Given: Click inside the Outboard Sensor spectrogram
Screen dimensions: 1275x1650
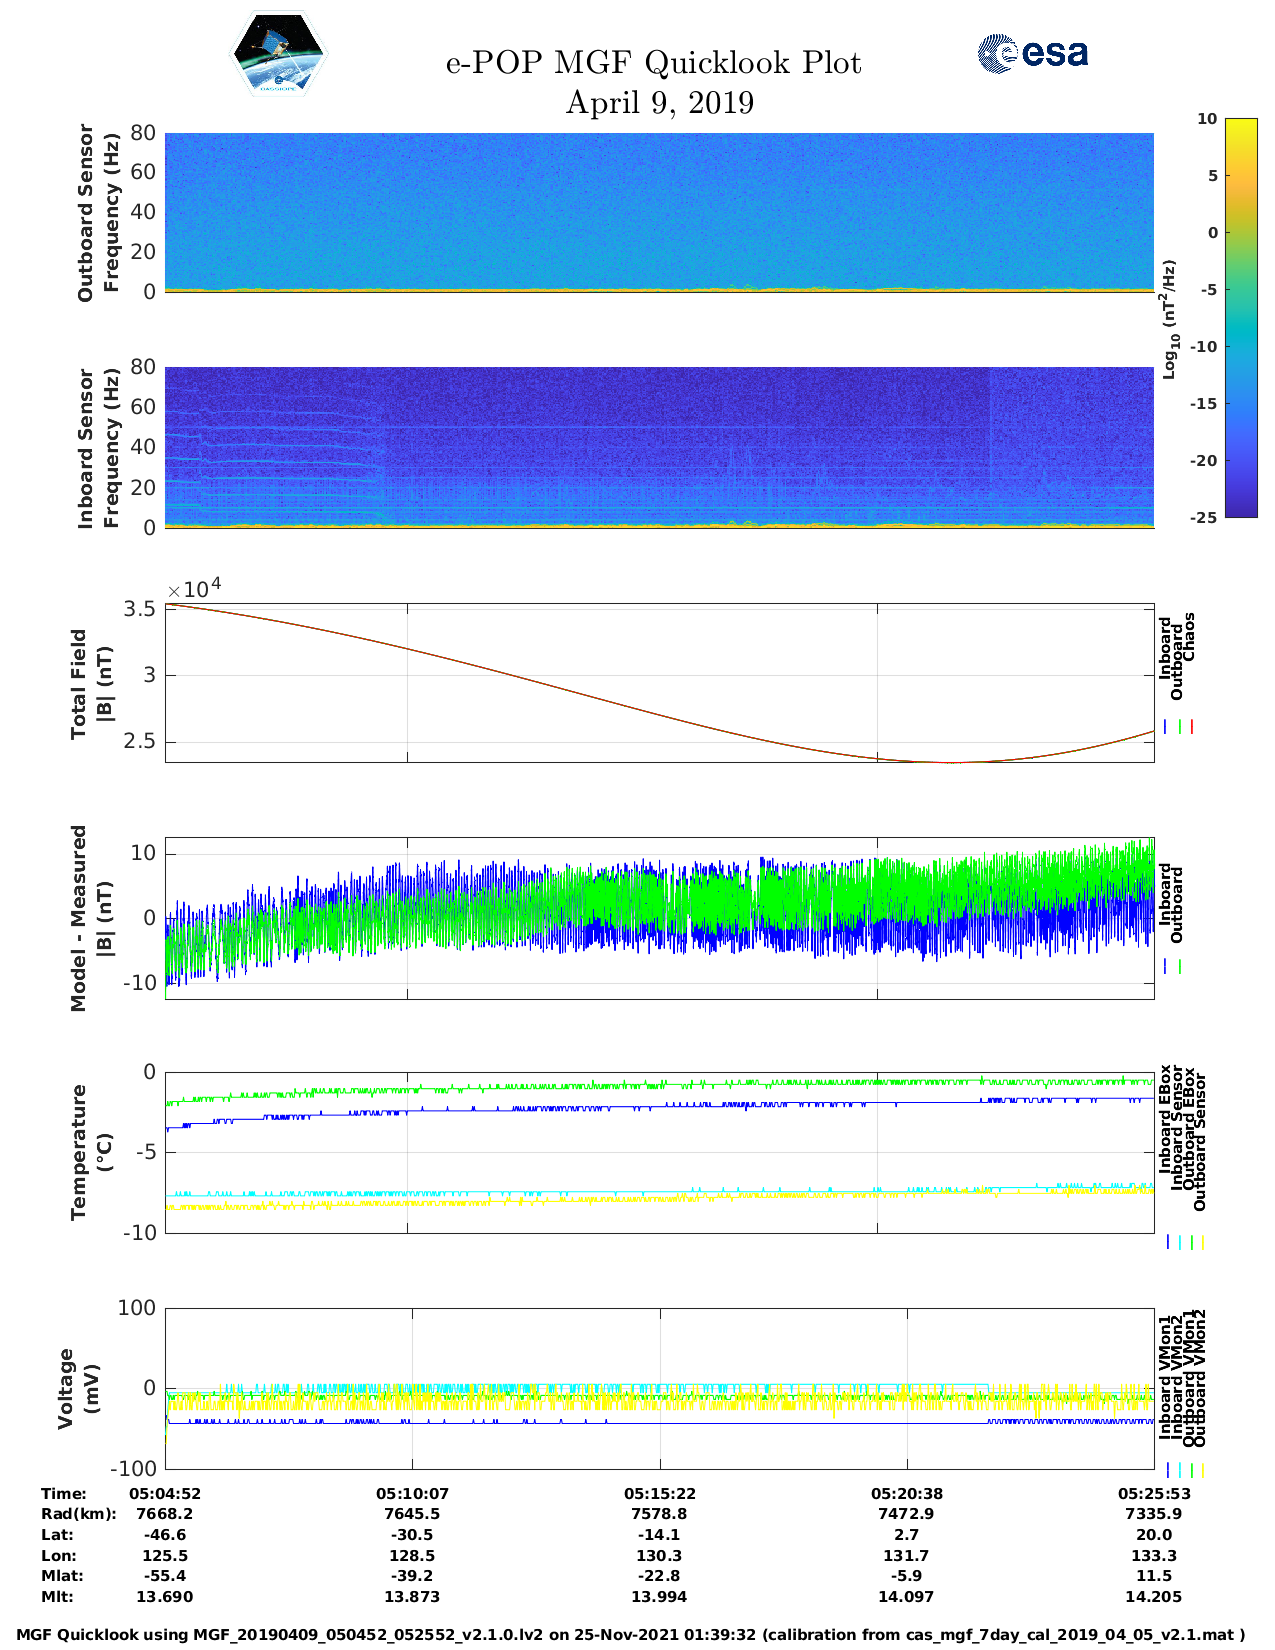Looking at the screenshot, I should pyautogui.click(x=659, y=210).
